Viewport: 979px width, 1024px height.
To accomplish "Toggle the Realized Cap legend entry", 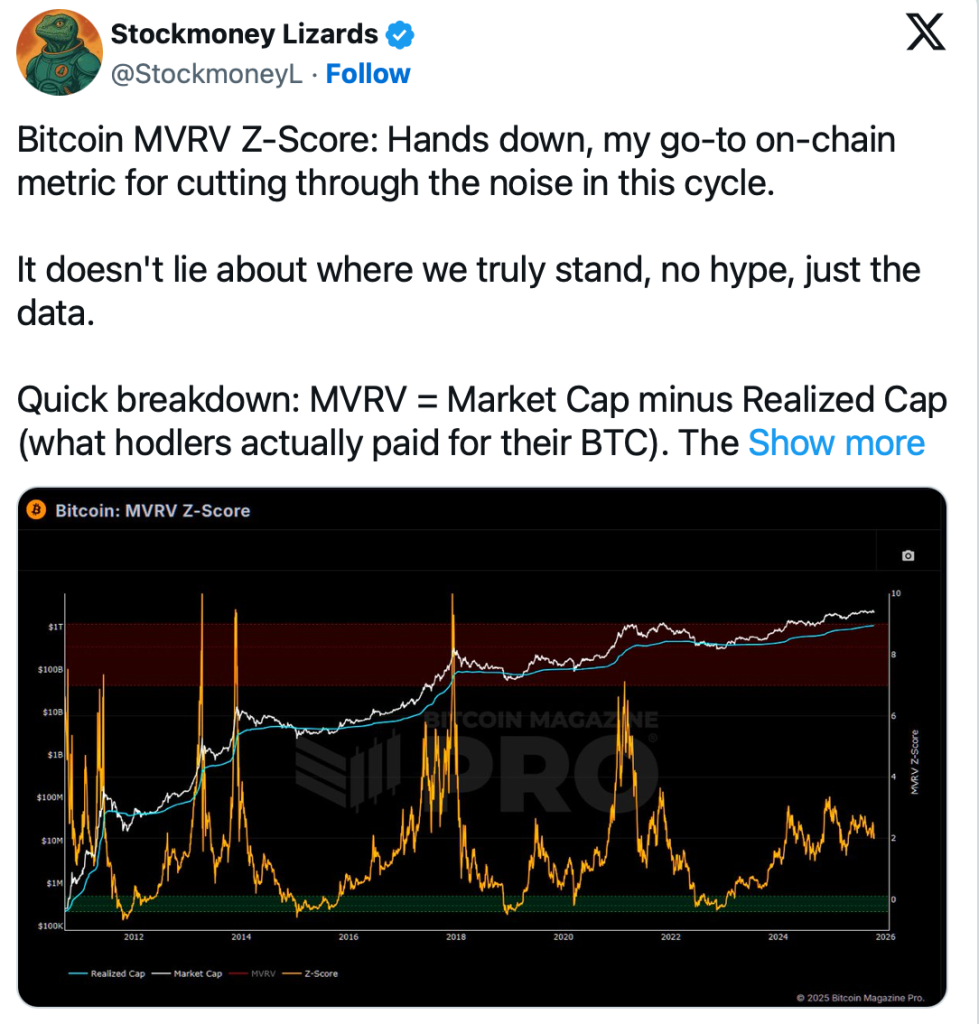I will [x=105, y=973].
